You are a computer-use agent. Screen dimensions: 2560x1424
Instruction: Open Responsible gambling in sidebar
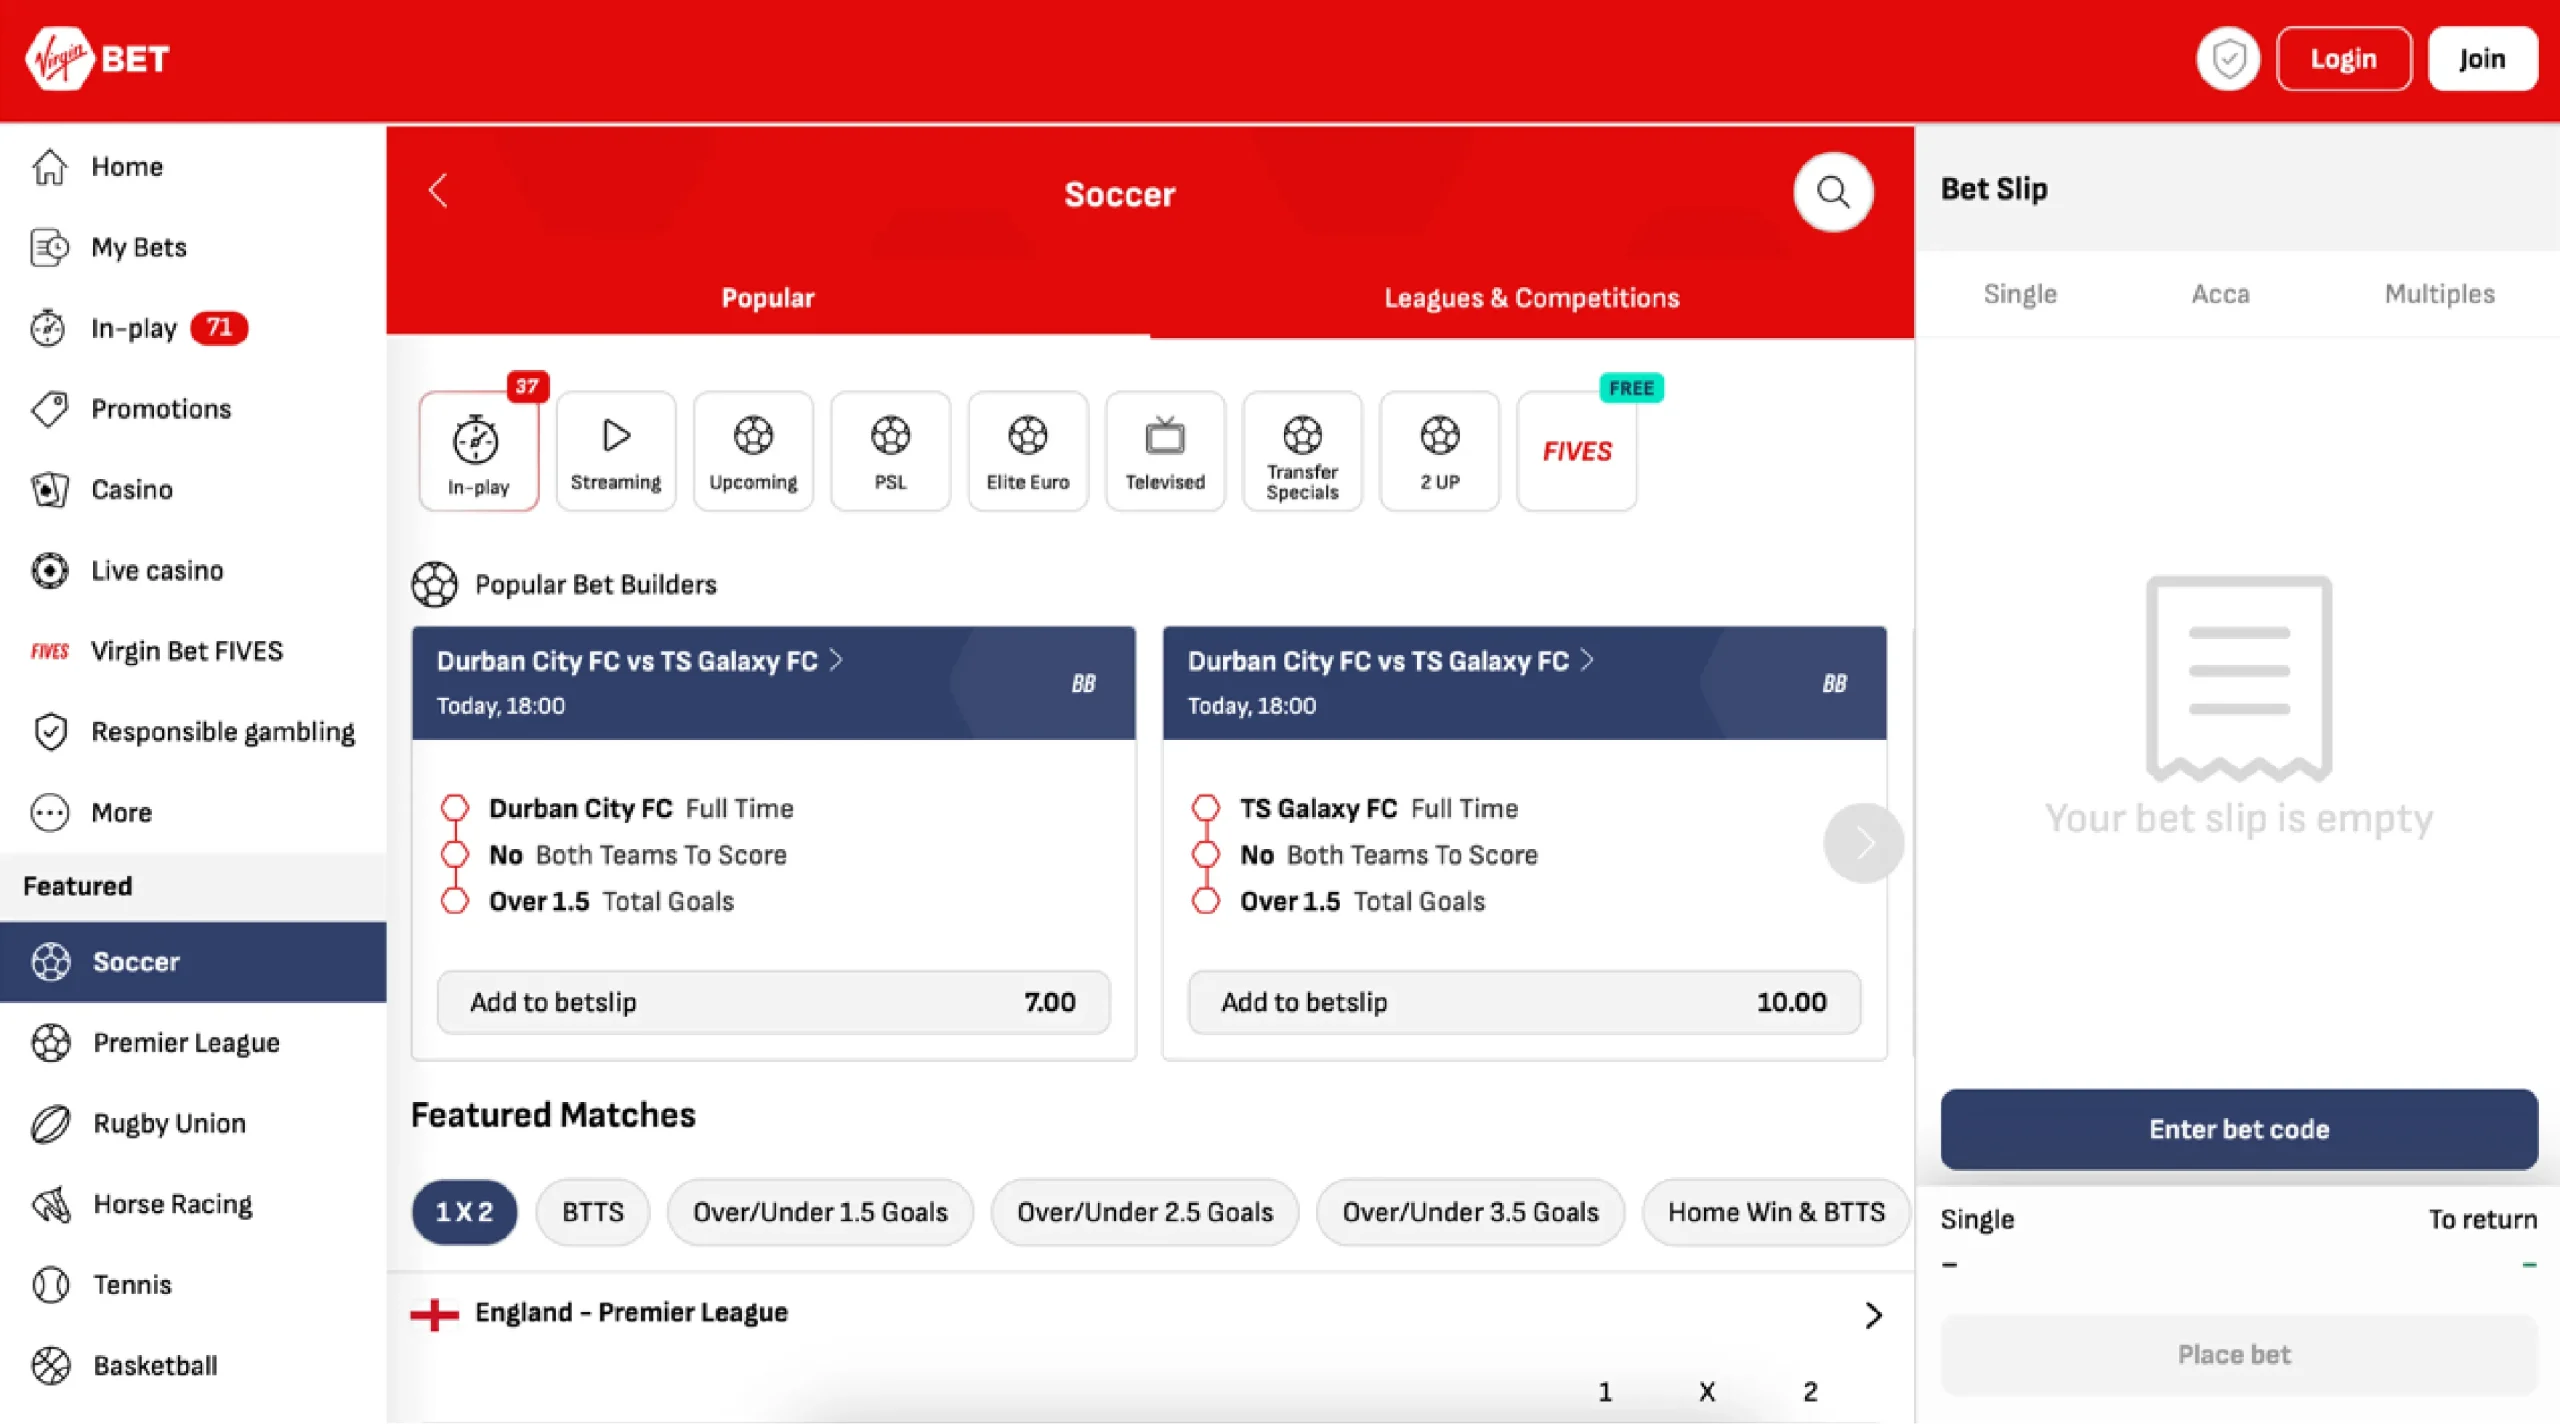pyautogui.click(x=193, y=732)
